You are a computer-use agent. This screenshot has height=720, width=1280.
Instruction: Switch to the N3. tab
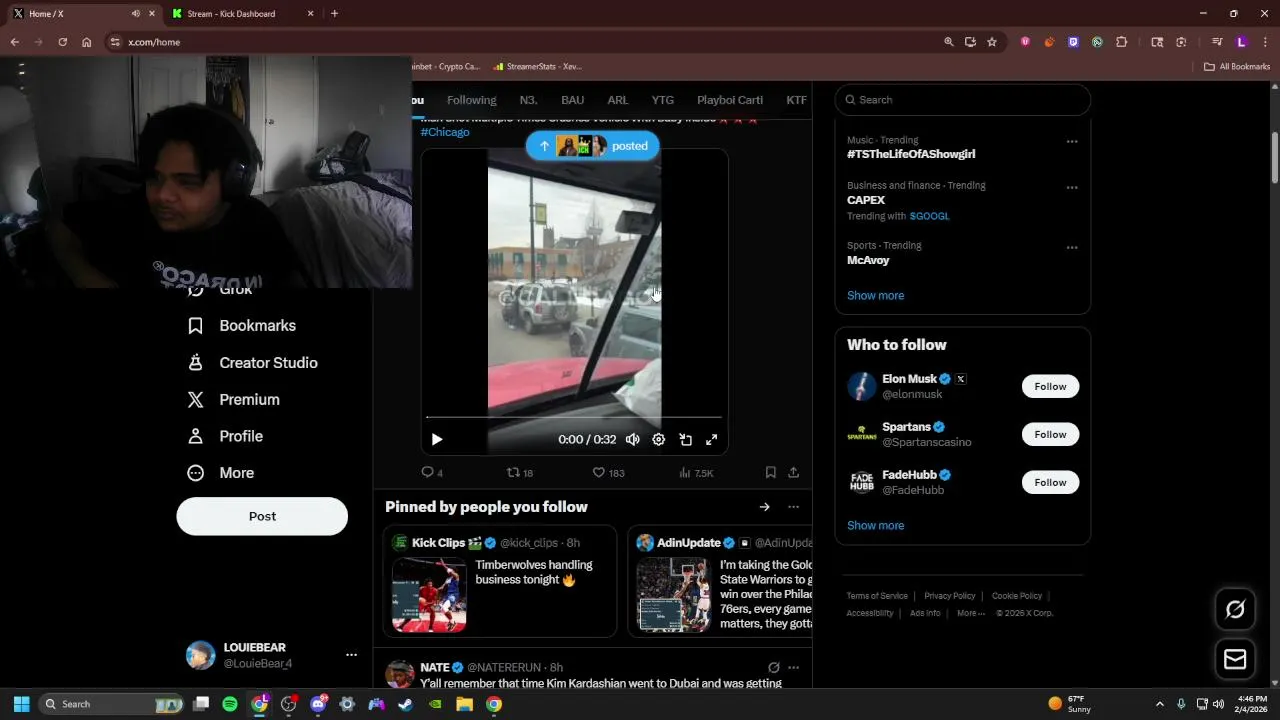coord(528,100)
